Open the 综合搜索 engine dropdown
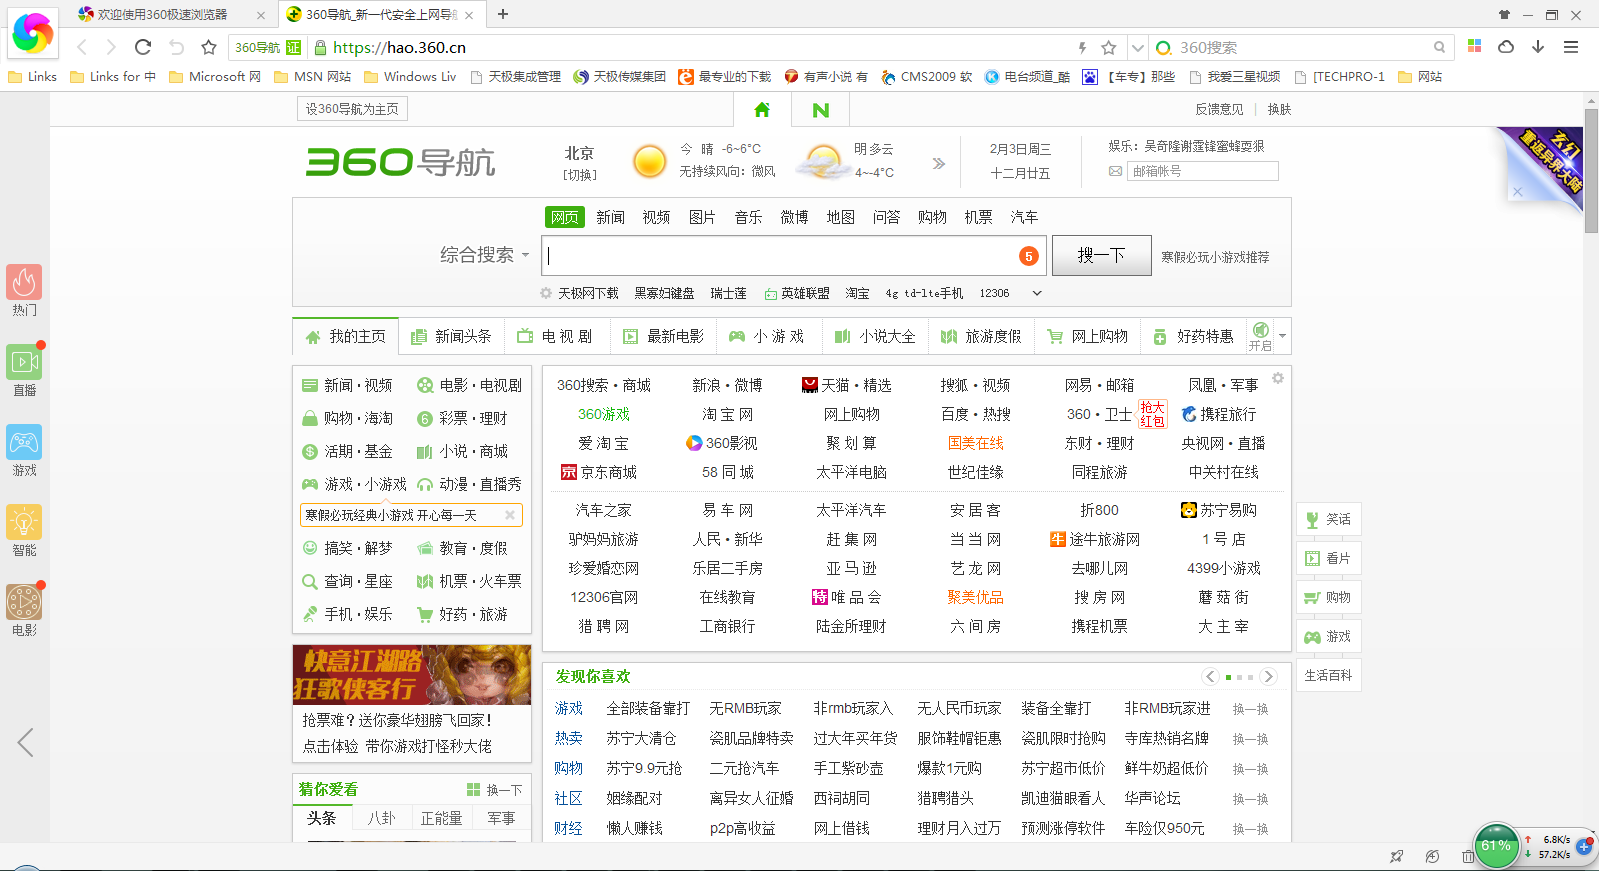The width and height of the screenshot is (1599, 871). (485, 255)
